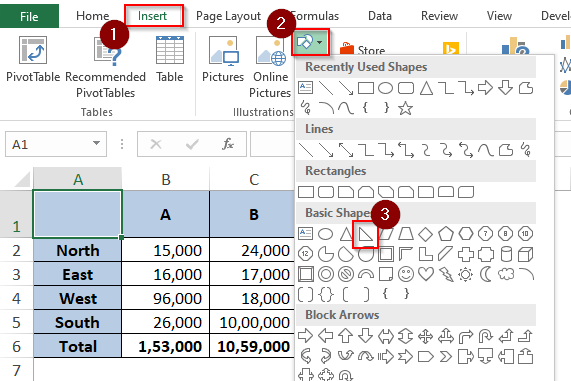Screen dimensions: 571x381
Task: Select the Right Triangle in Basic Shapes
Action: tap(366, 234)
